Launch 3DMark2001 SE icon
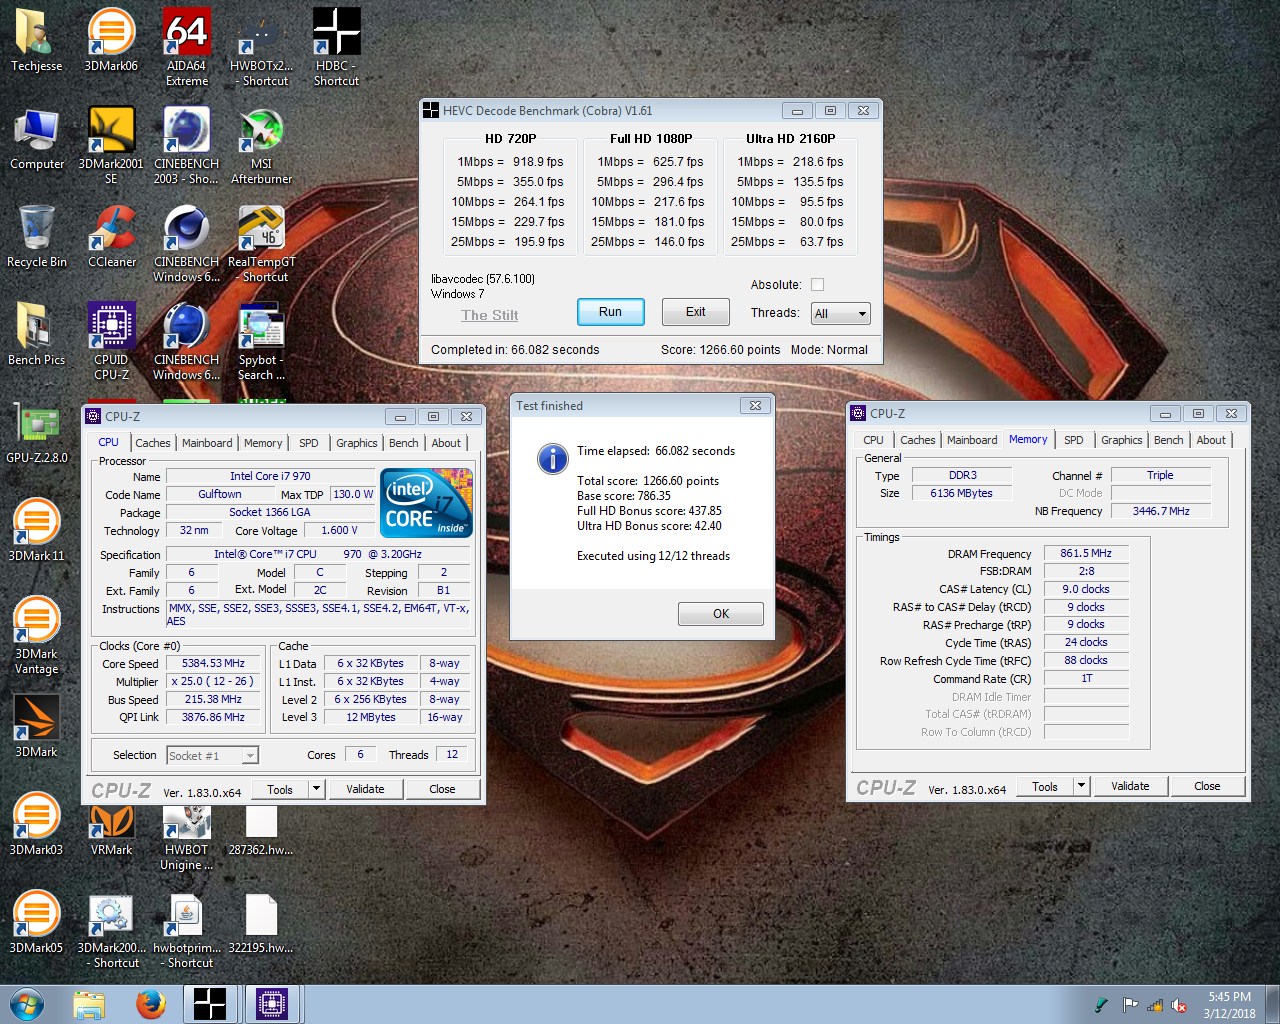1280x1024 pixels. pyautogui.click(x=111, y=145)
